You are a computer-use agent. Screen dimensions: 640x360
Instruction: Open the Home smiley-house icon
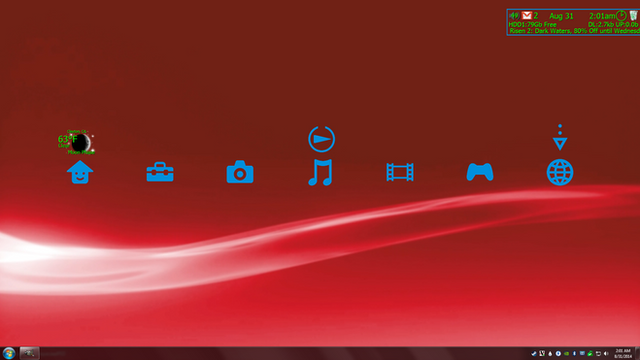[80, 172]
